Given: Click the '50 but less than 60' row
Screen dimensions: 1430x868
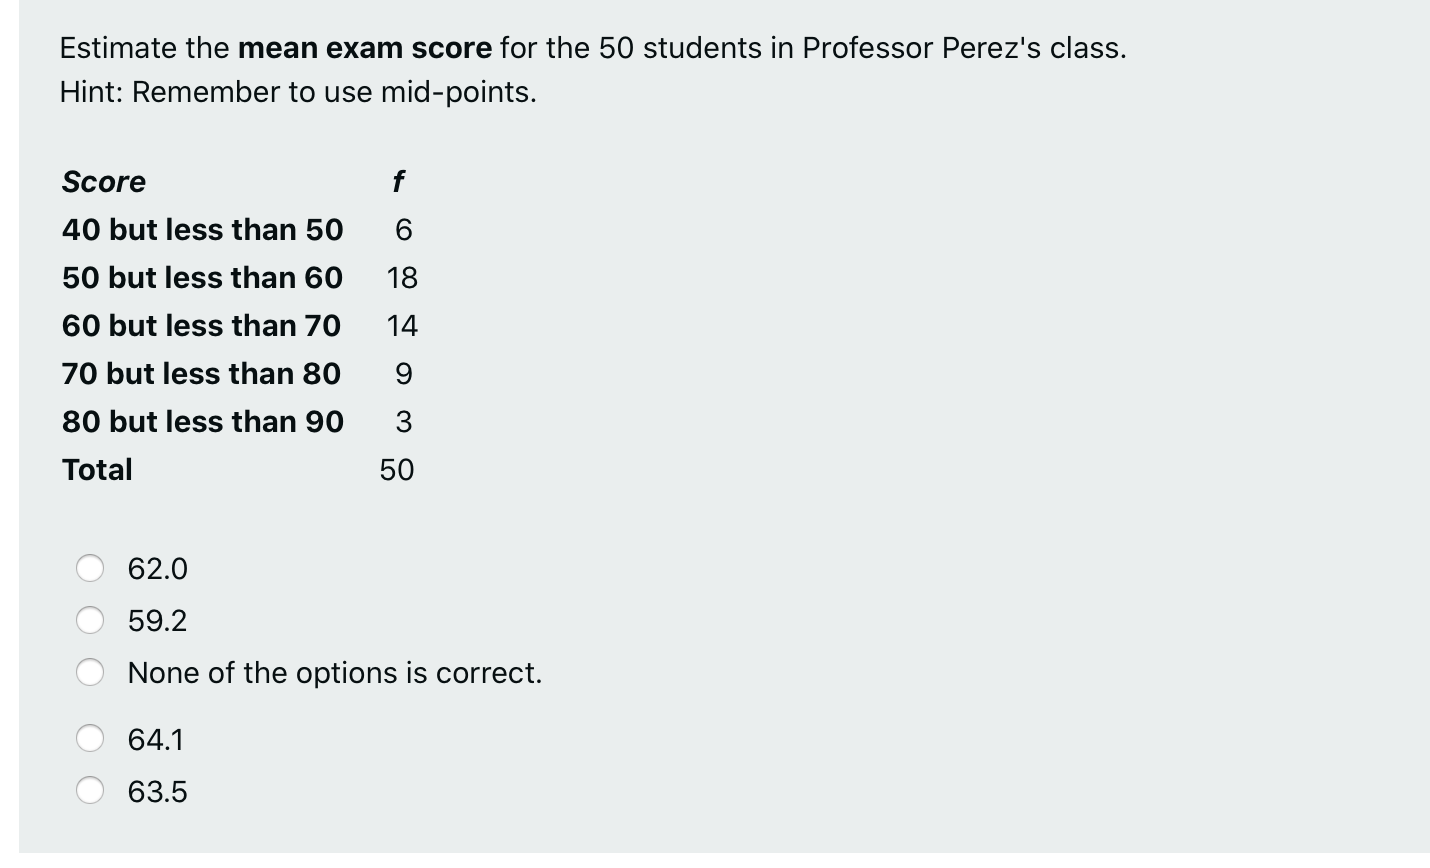Looking at the screenshot, I should (x=202, y=278).
